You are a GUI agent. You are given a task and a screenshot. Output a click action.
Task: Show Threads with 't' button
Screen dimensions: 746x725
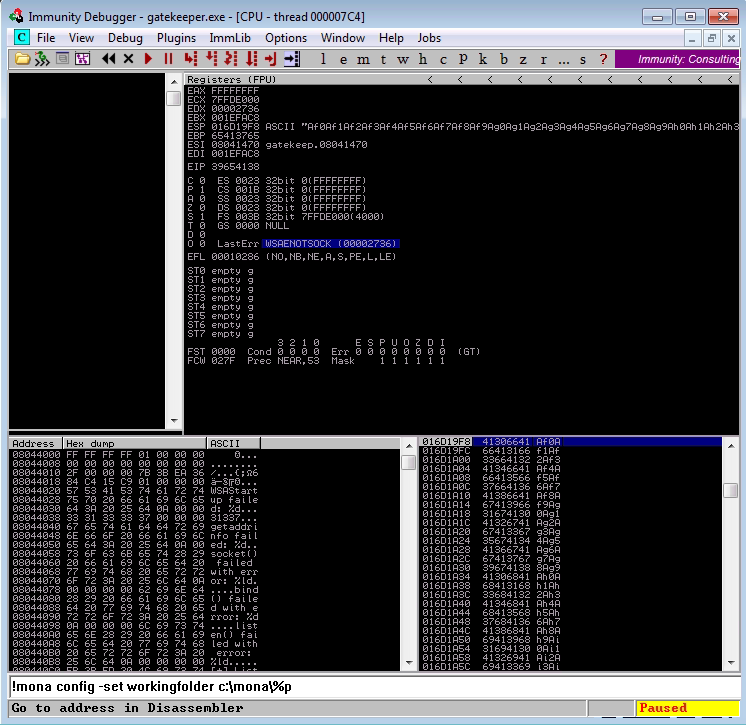pos(383,59)
